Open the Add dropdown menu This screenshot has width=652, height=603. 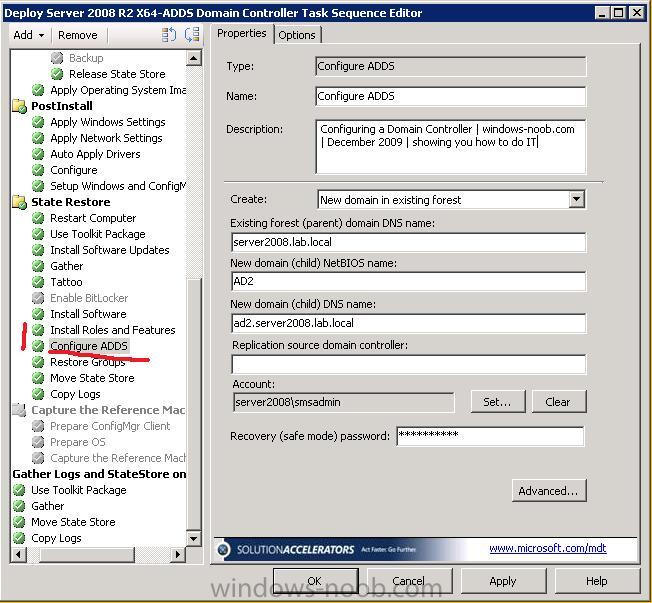coord(28,35)
